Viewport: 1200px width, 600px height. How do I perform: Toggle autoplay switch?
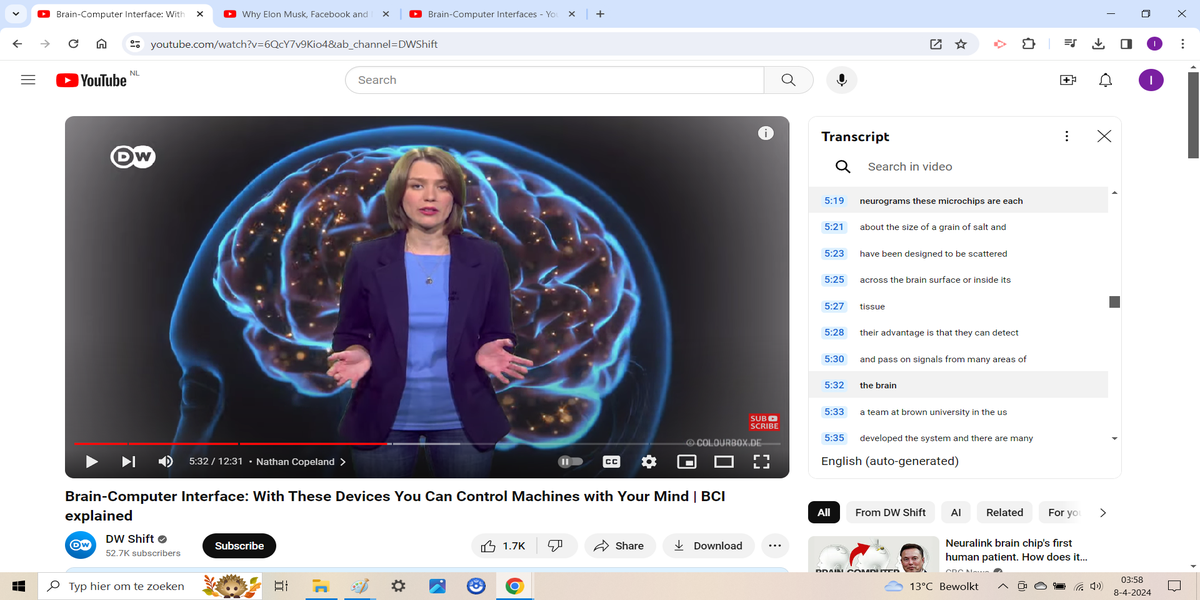[570, 462]
